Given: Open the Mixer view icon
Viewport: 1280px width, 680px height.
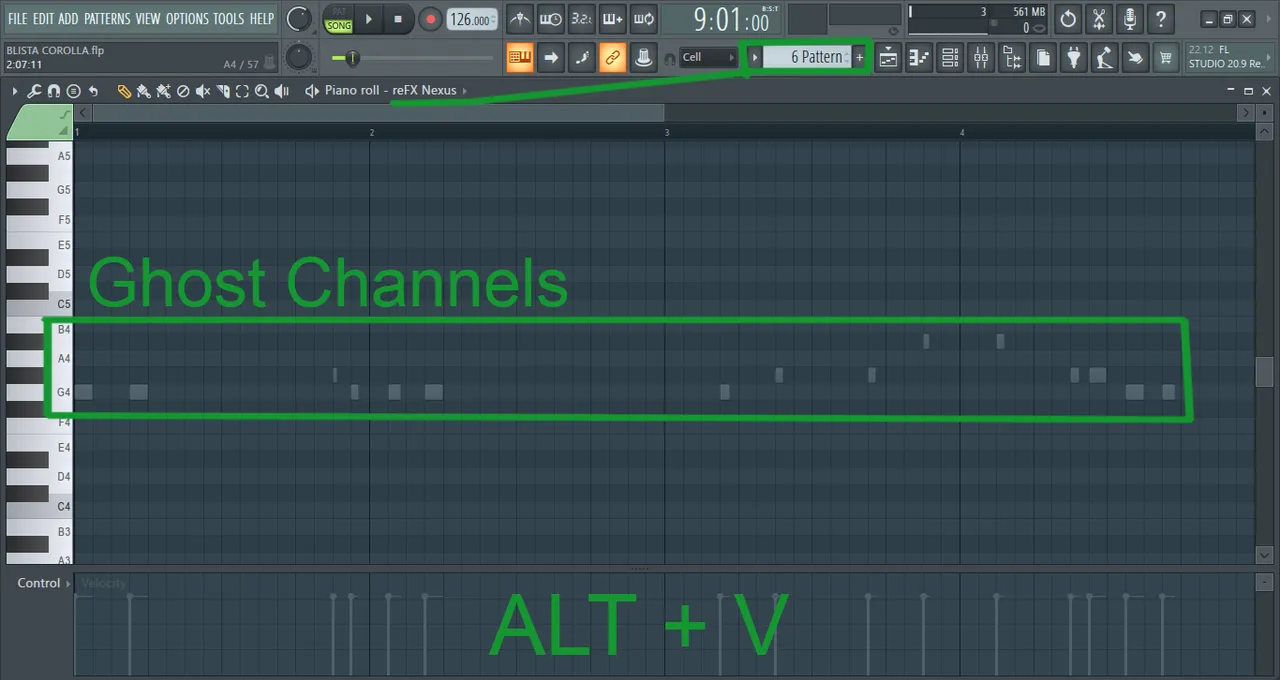Looking at the screenshot, I should [981, 58].
